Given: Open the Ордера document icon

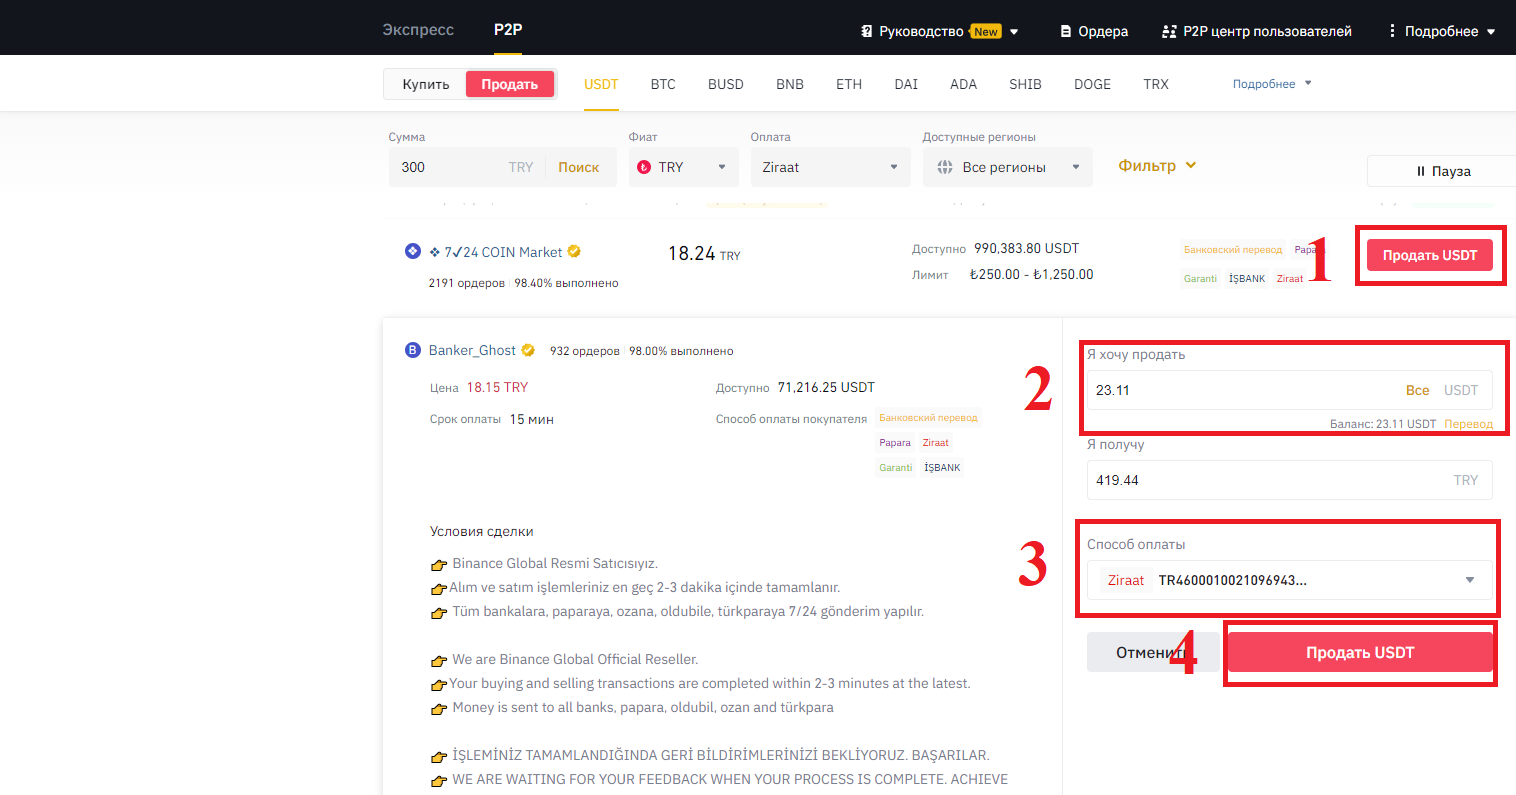Looking at the screenshot, I should pos(1066,31).
